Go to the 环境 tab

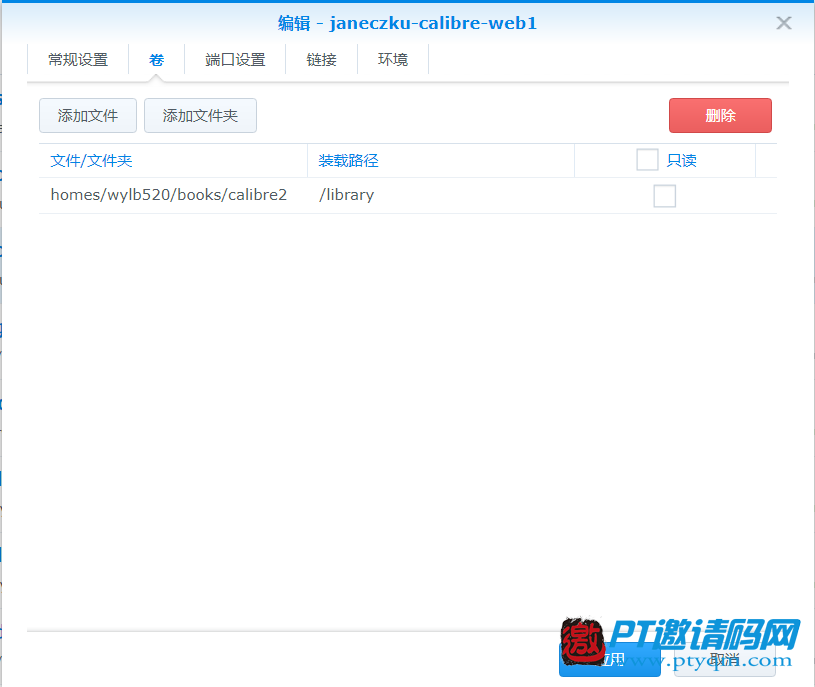pos(393,60)
